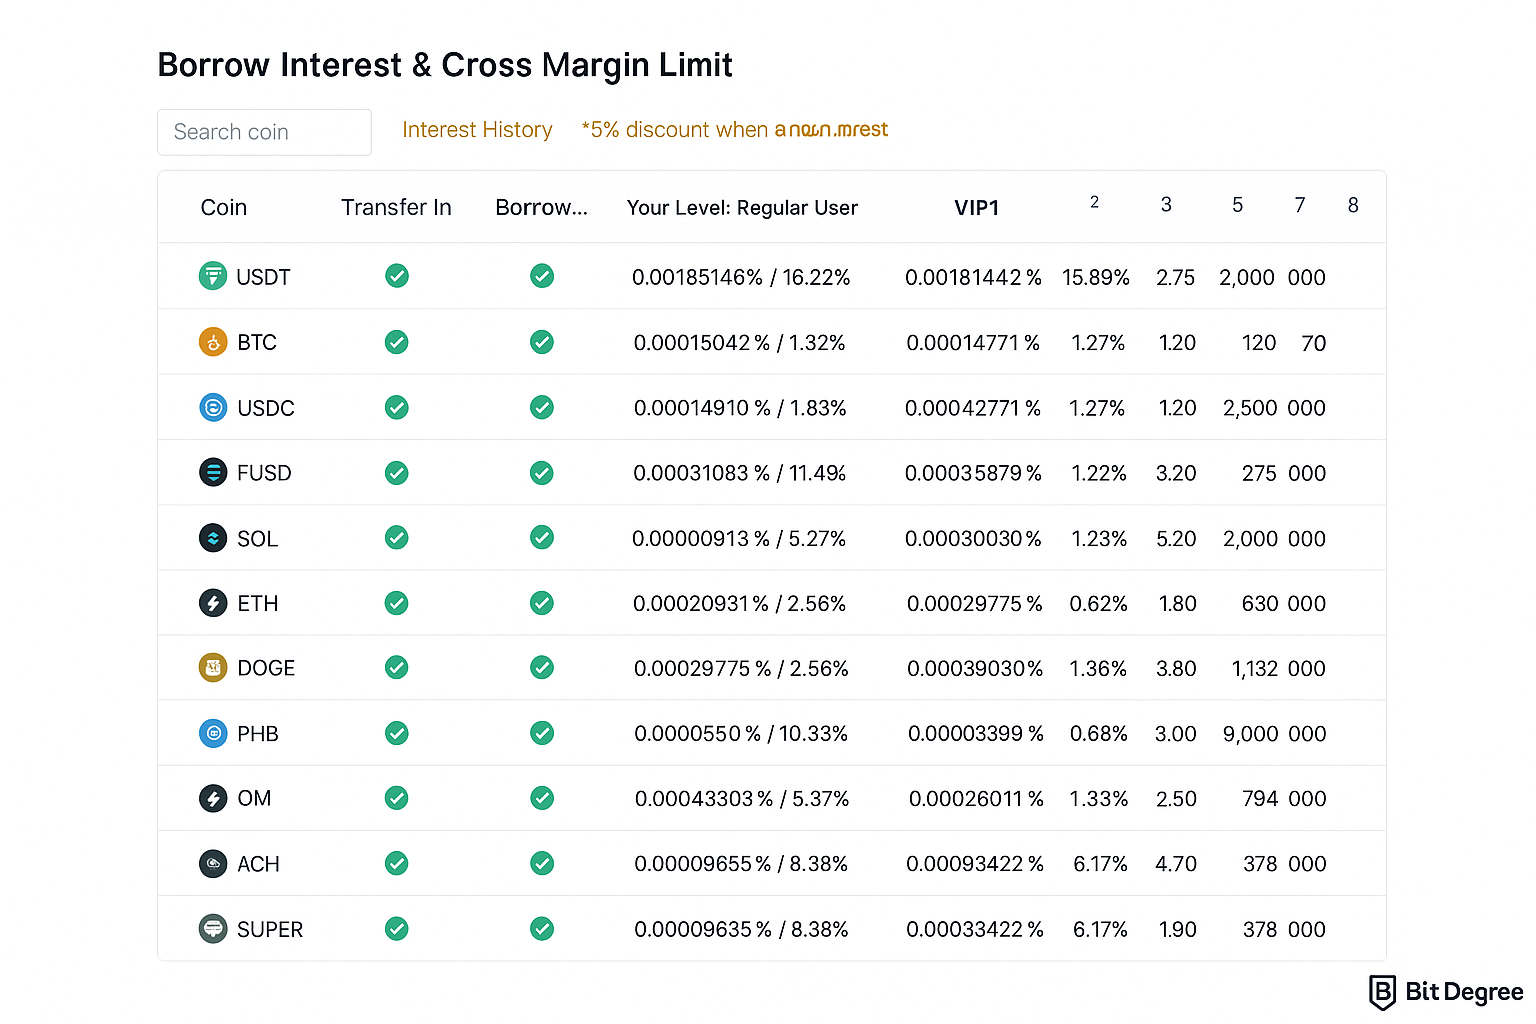The image size is (1536, 1024).
Task: Select the USDC coin icon
Action: [x=212, y=408]
